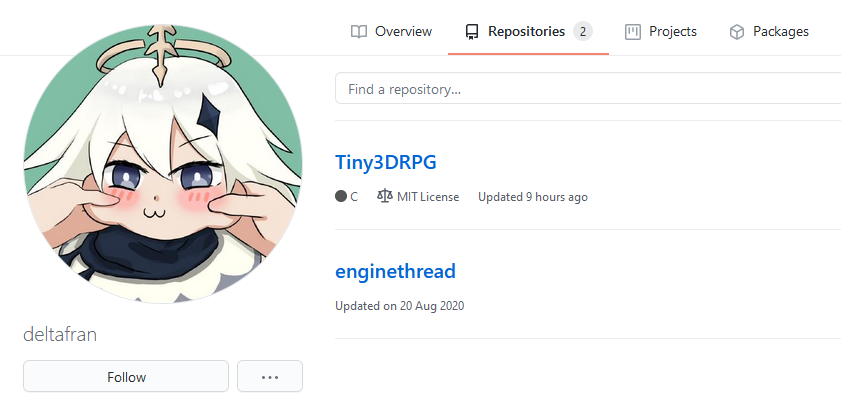
Task: Follow the user deltafran
Action: [x=126, y=377]
